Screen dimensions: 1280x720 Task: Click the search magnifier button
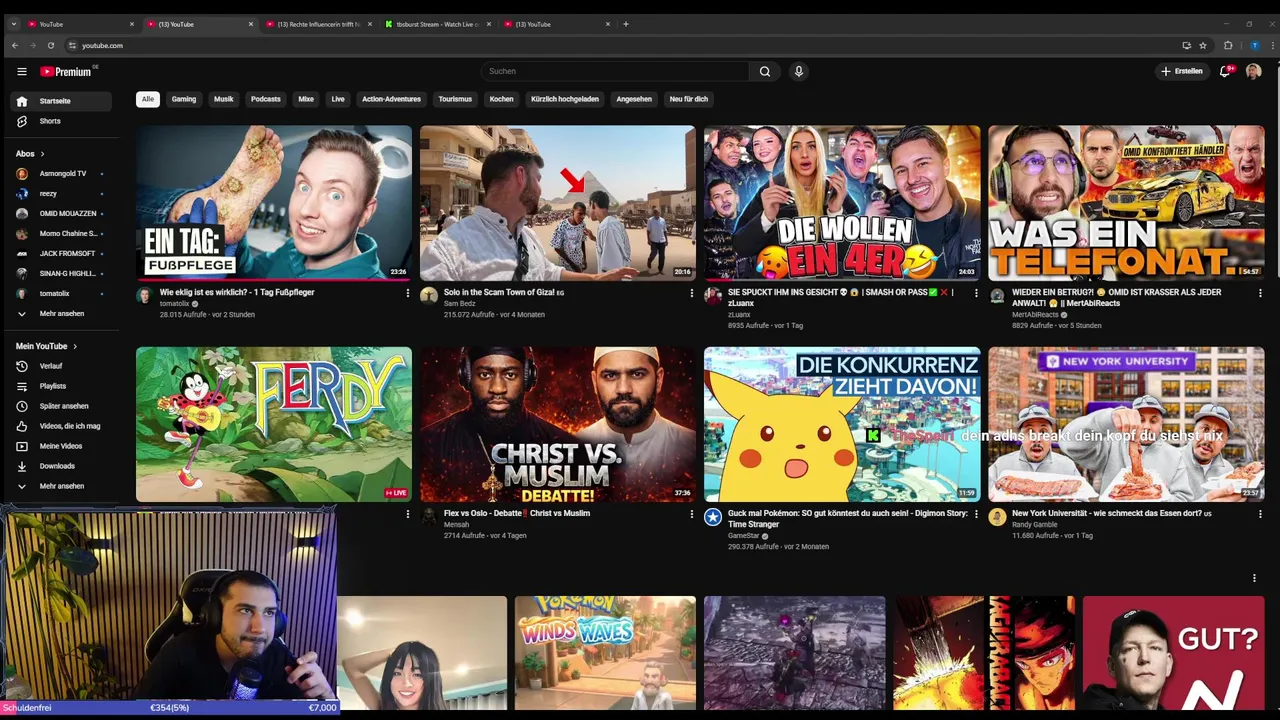click(x=764, y=71)
